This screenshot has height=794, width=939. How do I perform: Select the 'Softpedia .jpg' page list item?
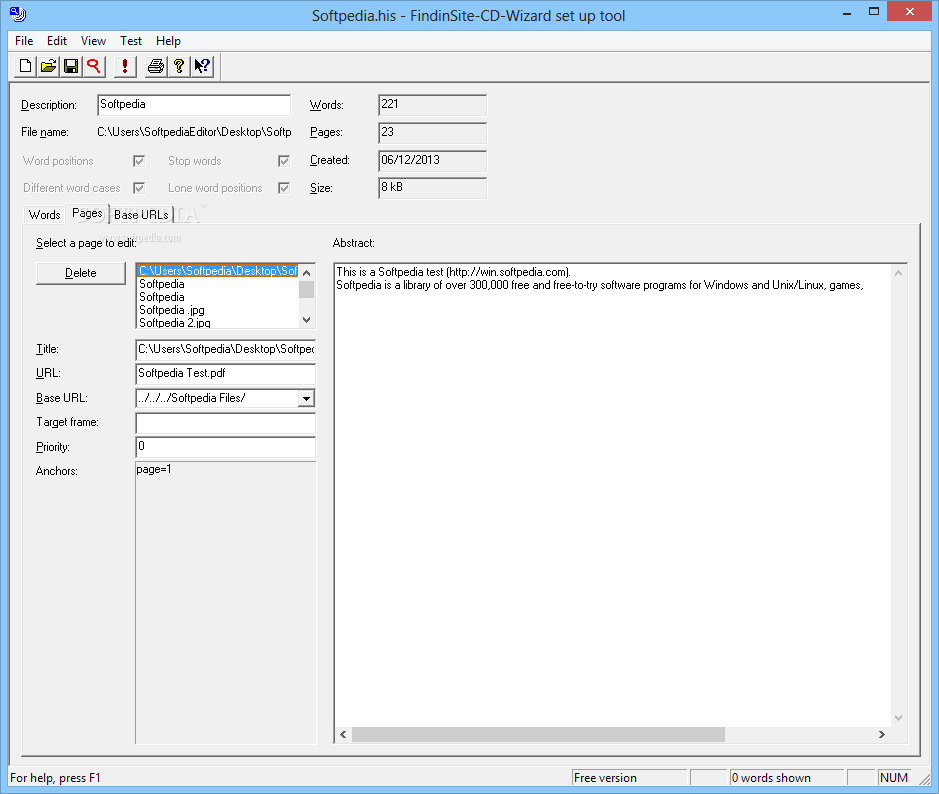click(x=172, y=310)
